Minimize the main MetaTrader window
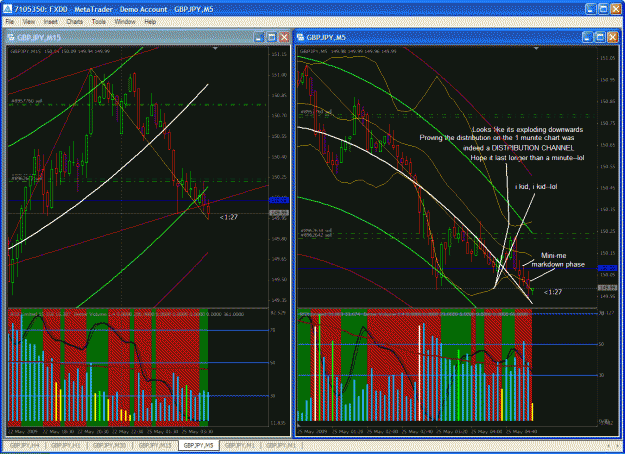Viewport: 625px width, 454px height. 590,9
